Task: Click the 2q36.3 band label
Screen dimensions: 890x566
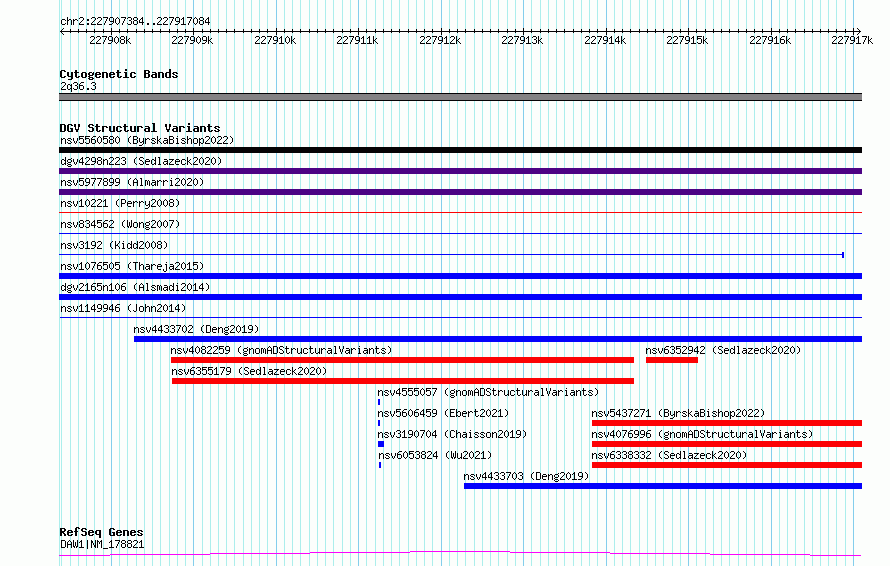Action: coord(78,86)
